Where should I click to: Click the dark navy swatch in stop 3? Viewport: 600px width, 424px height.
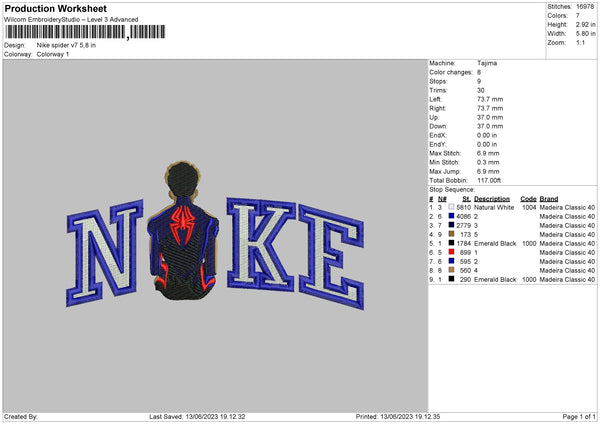(452, 225)
